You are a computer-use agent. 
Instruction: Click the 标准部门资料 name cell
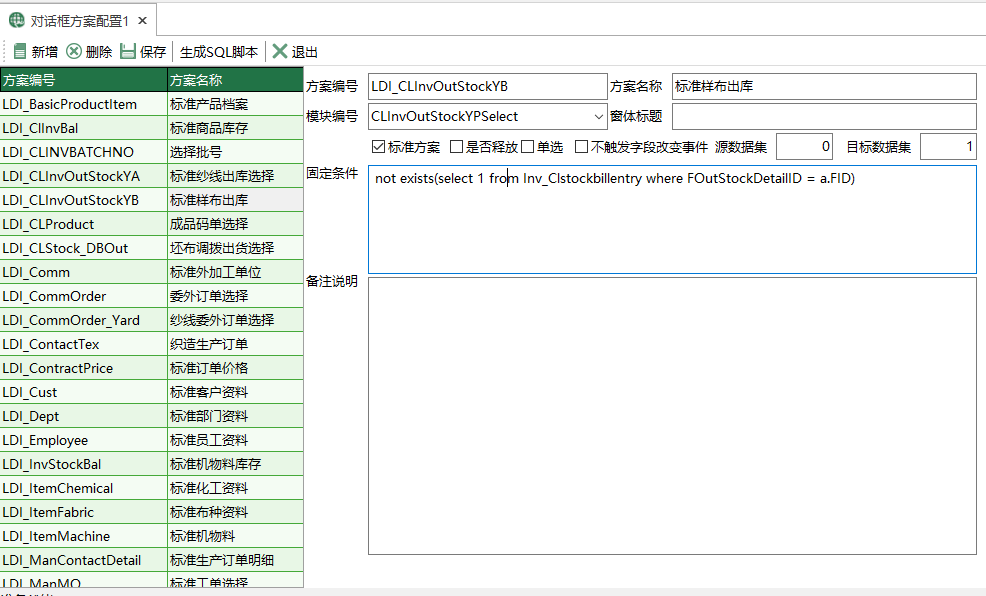pos(235,416)
